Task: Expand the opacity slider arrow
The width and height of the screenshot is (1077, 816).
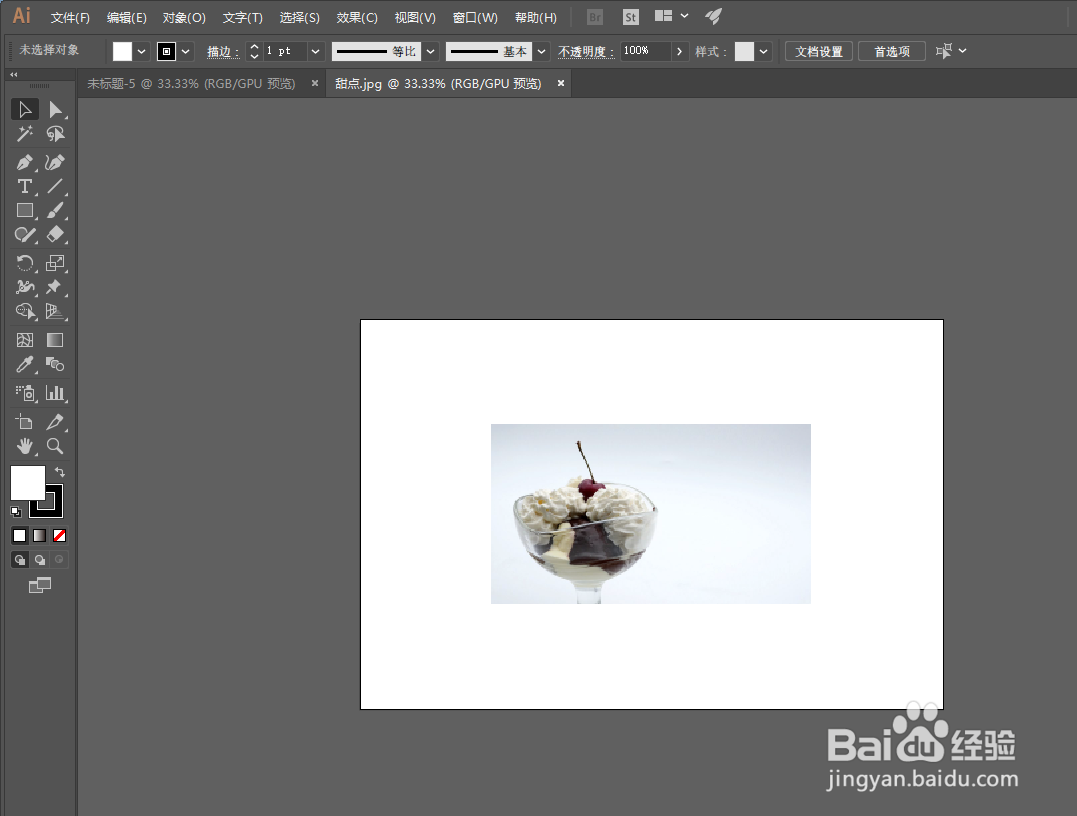Action: (679, 52)
